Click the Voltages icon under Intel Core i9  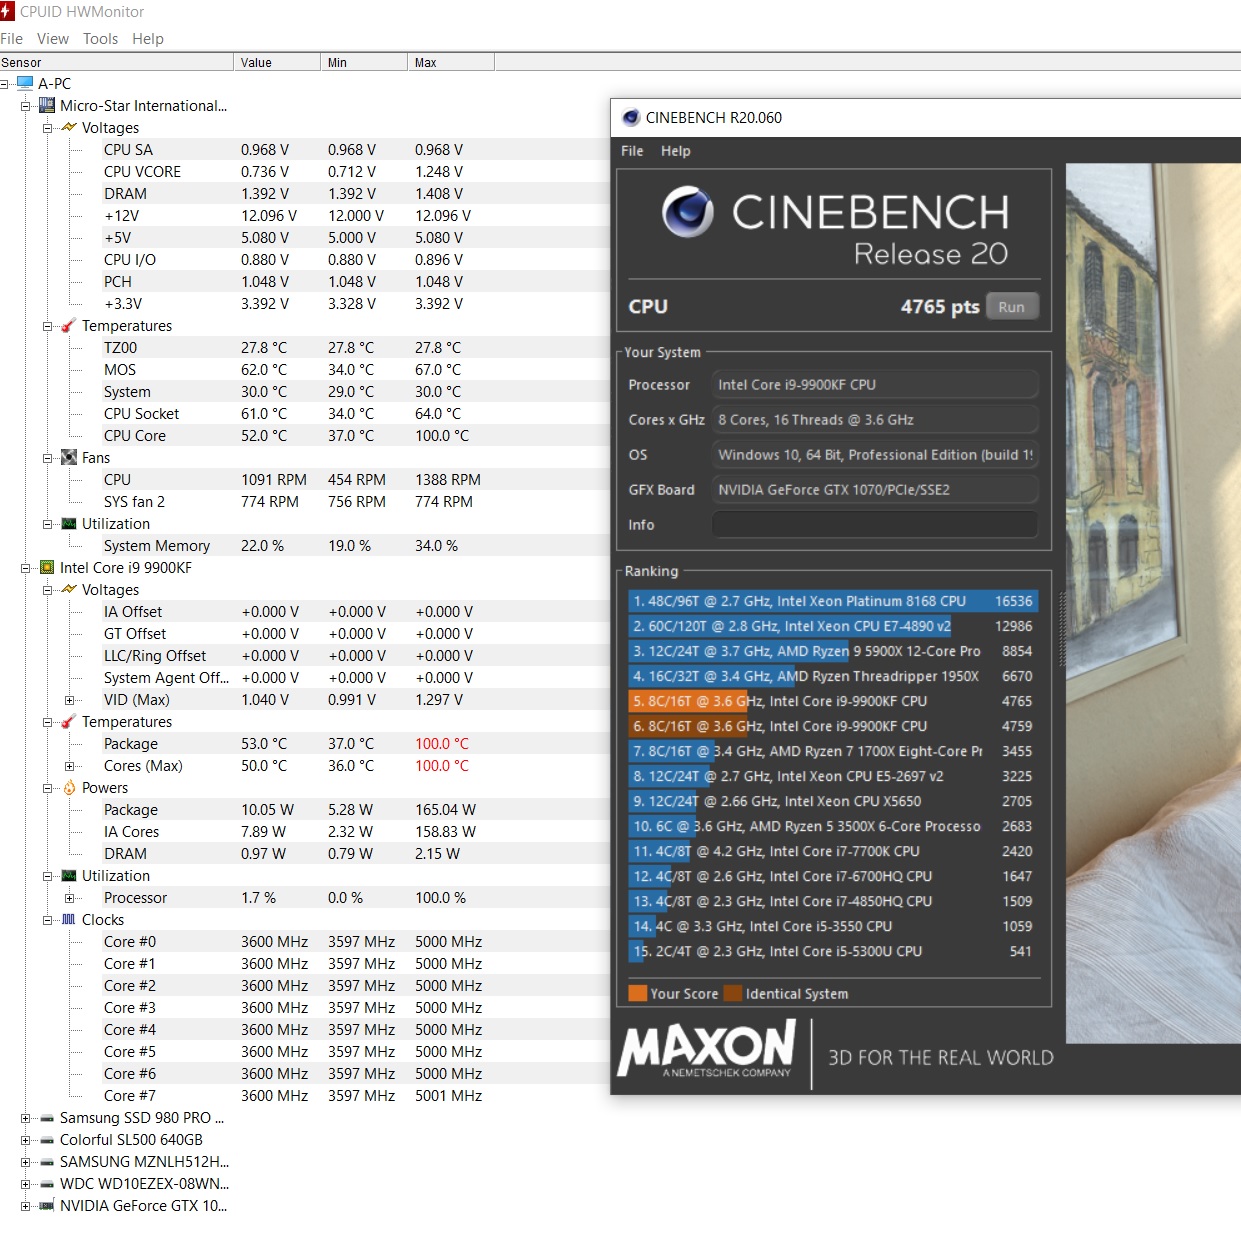point(69,589)
